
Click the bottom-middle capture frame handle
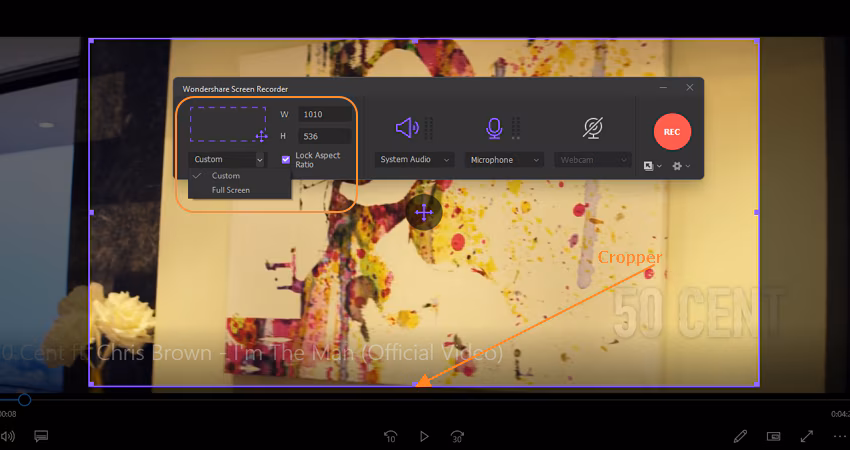415,384
